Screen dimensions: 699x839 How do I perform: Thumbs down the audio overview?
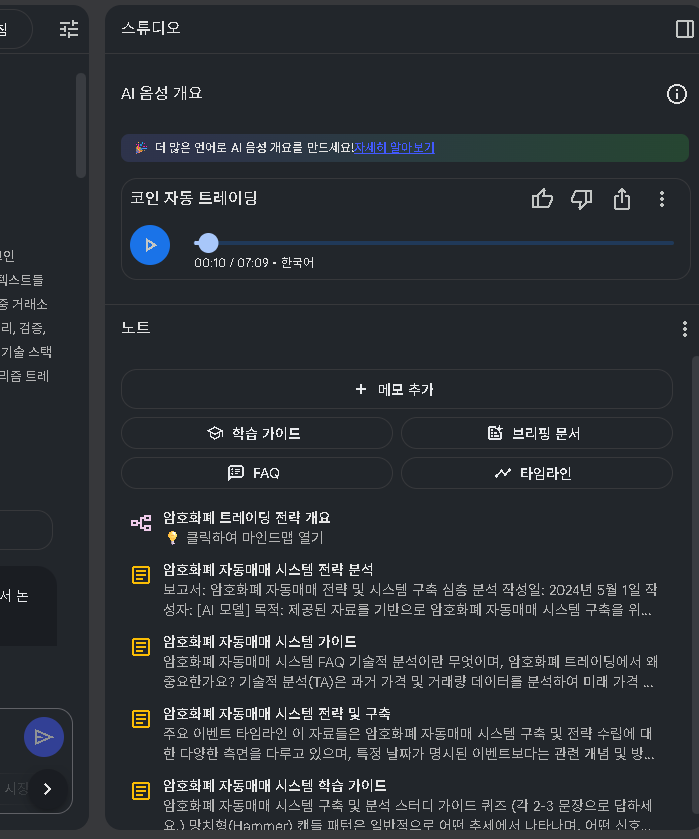[x=581, y=199]
